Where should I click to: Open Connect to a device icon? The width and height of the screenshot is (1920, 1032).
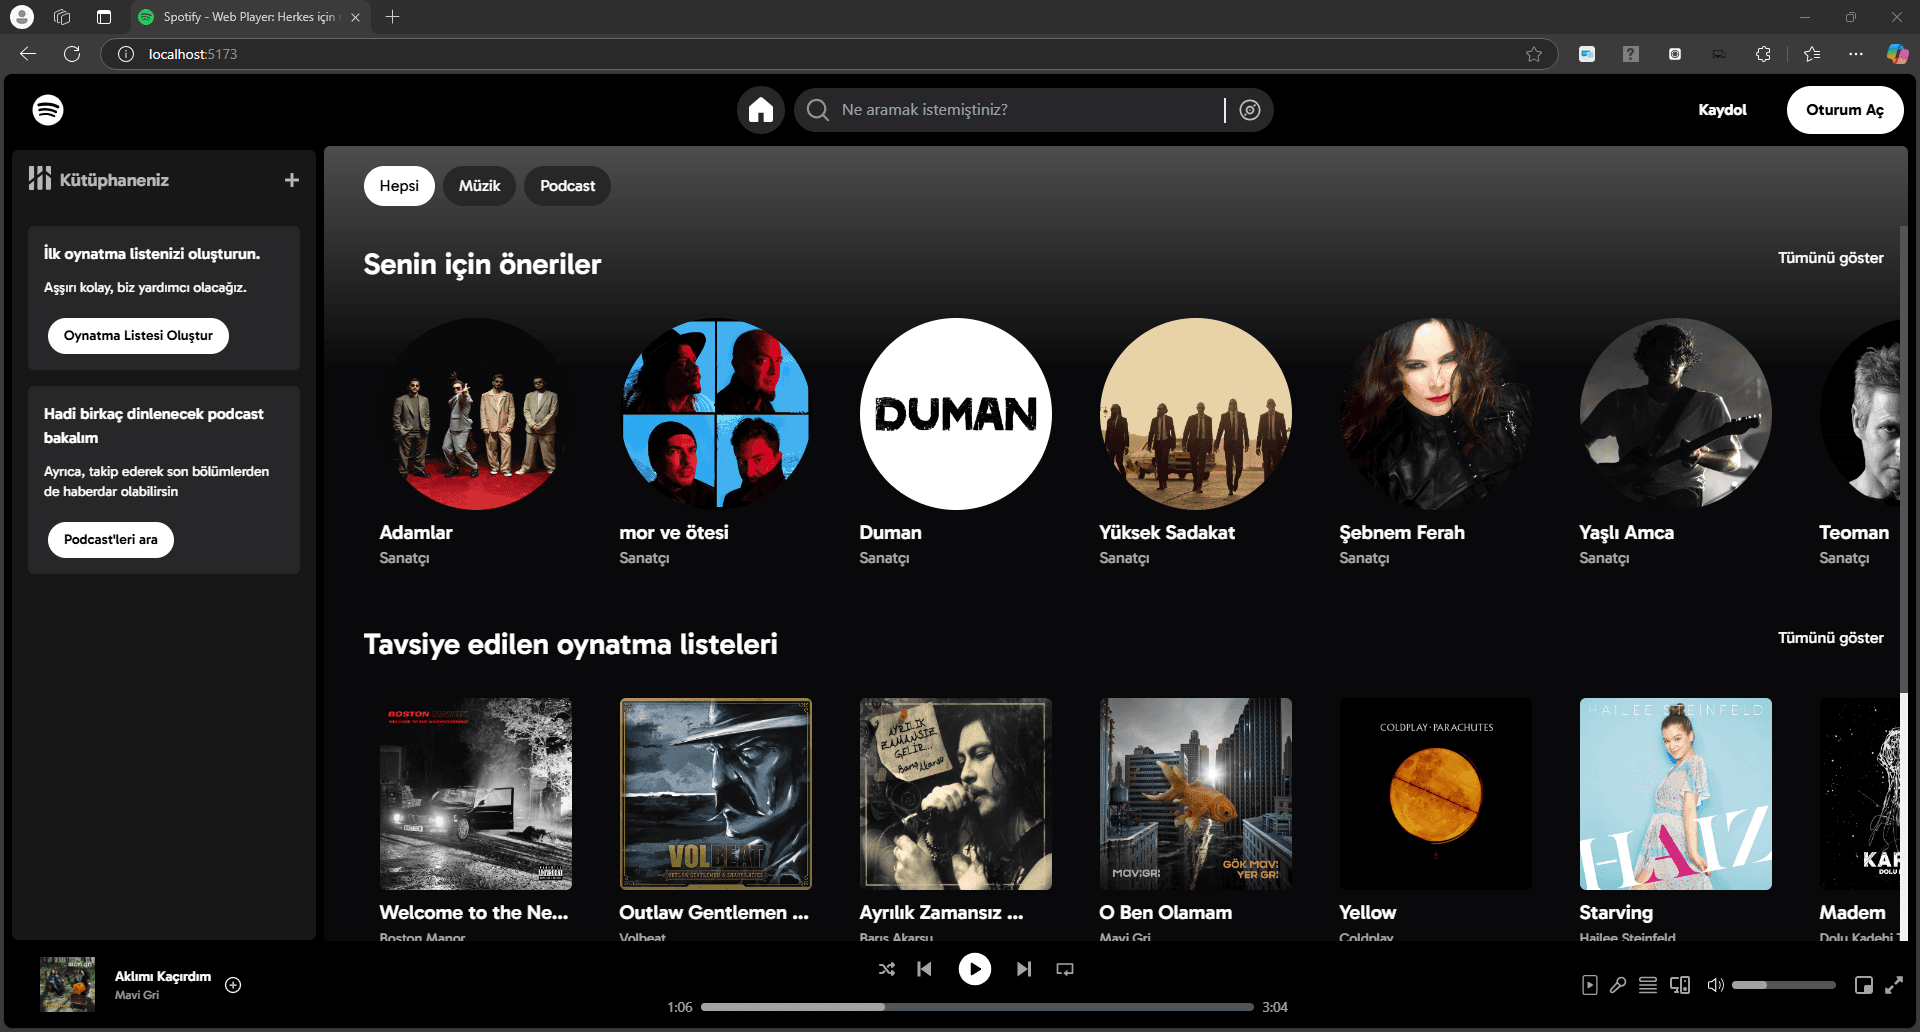1680,985
